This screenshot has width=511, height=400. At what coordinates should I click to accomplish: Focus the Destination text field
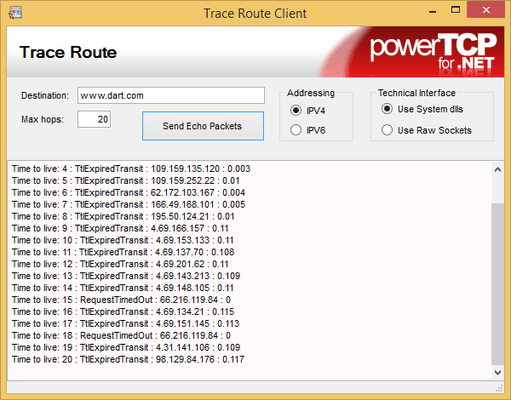pos(171,96)
